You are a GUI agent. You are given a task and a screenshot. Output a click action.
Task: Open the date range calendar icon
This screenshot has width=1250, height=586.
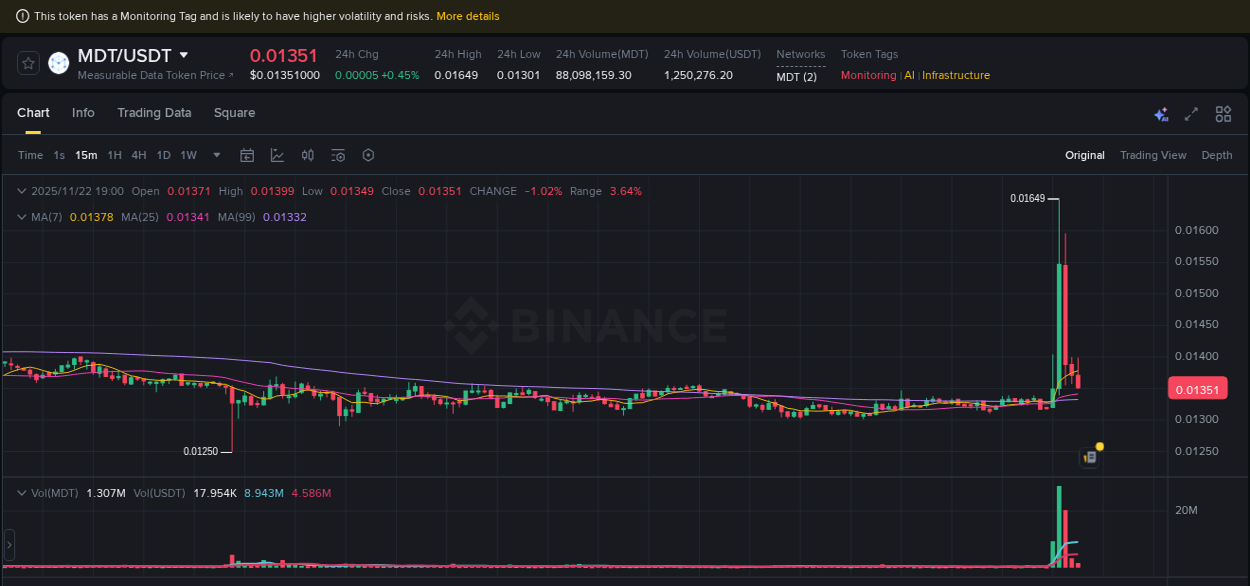[247, 155]
